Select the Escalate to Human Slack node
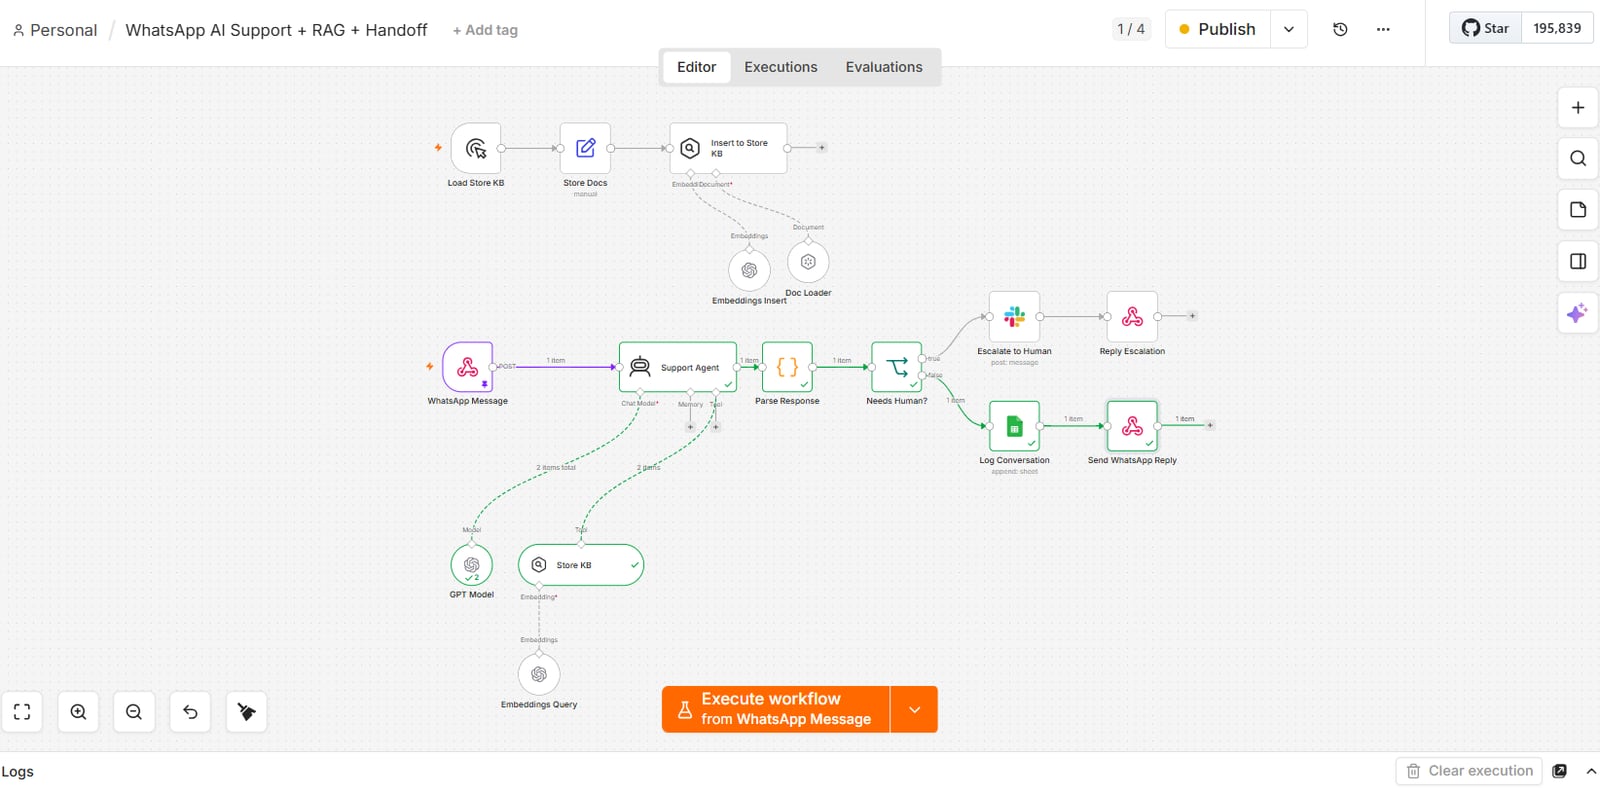 [1014, 316]
